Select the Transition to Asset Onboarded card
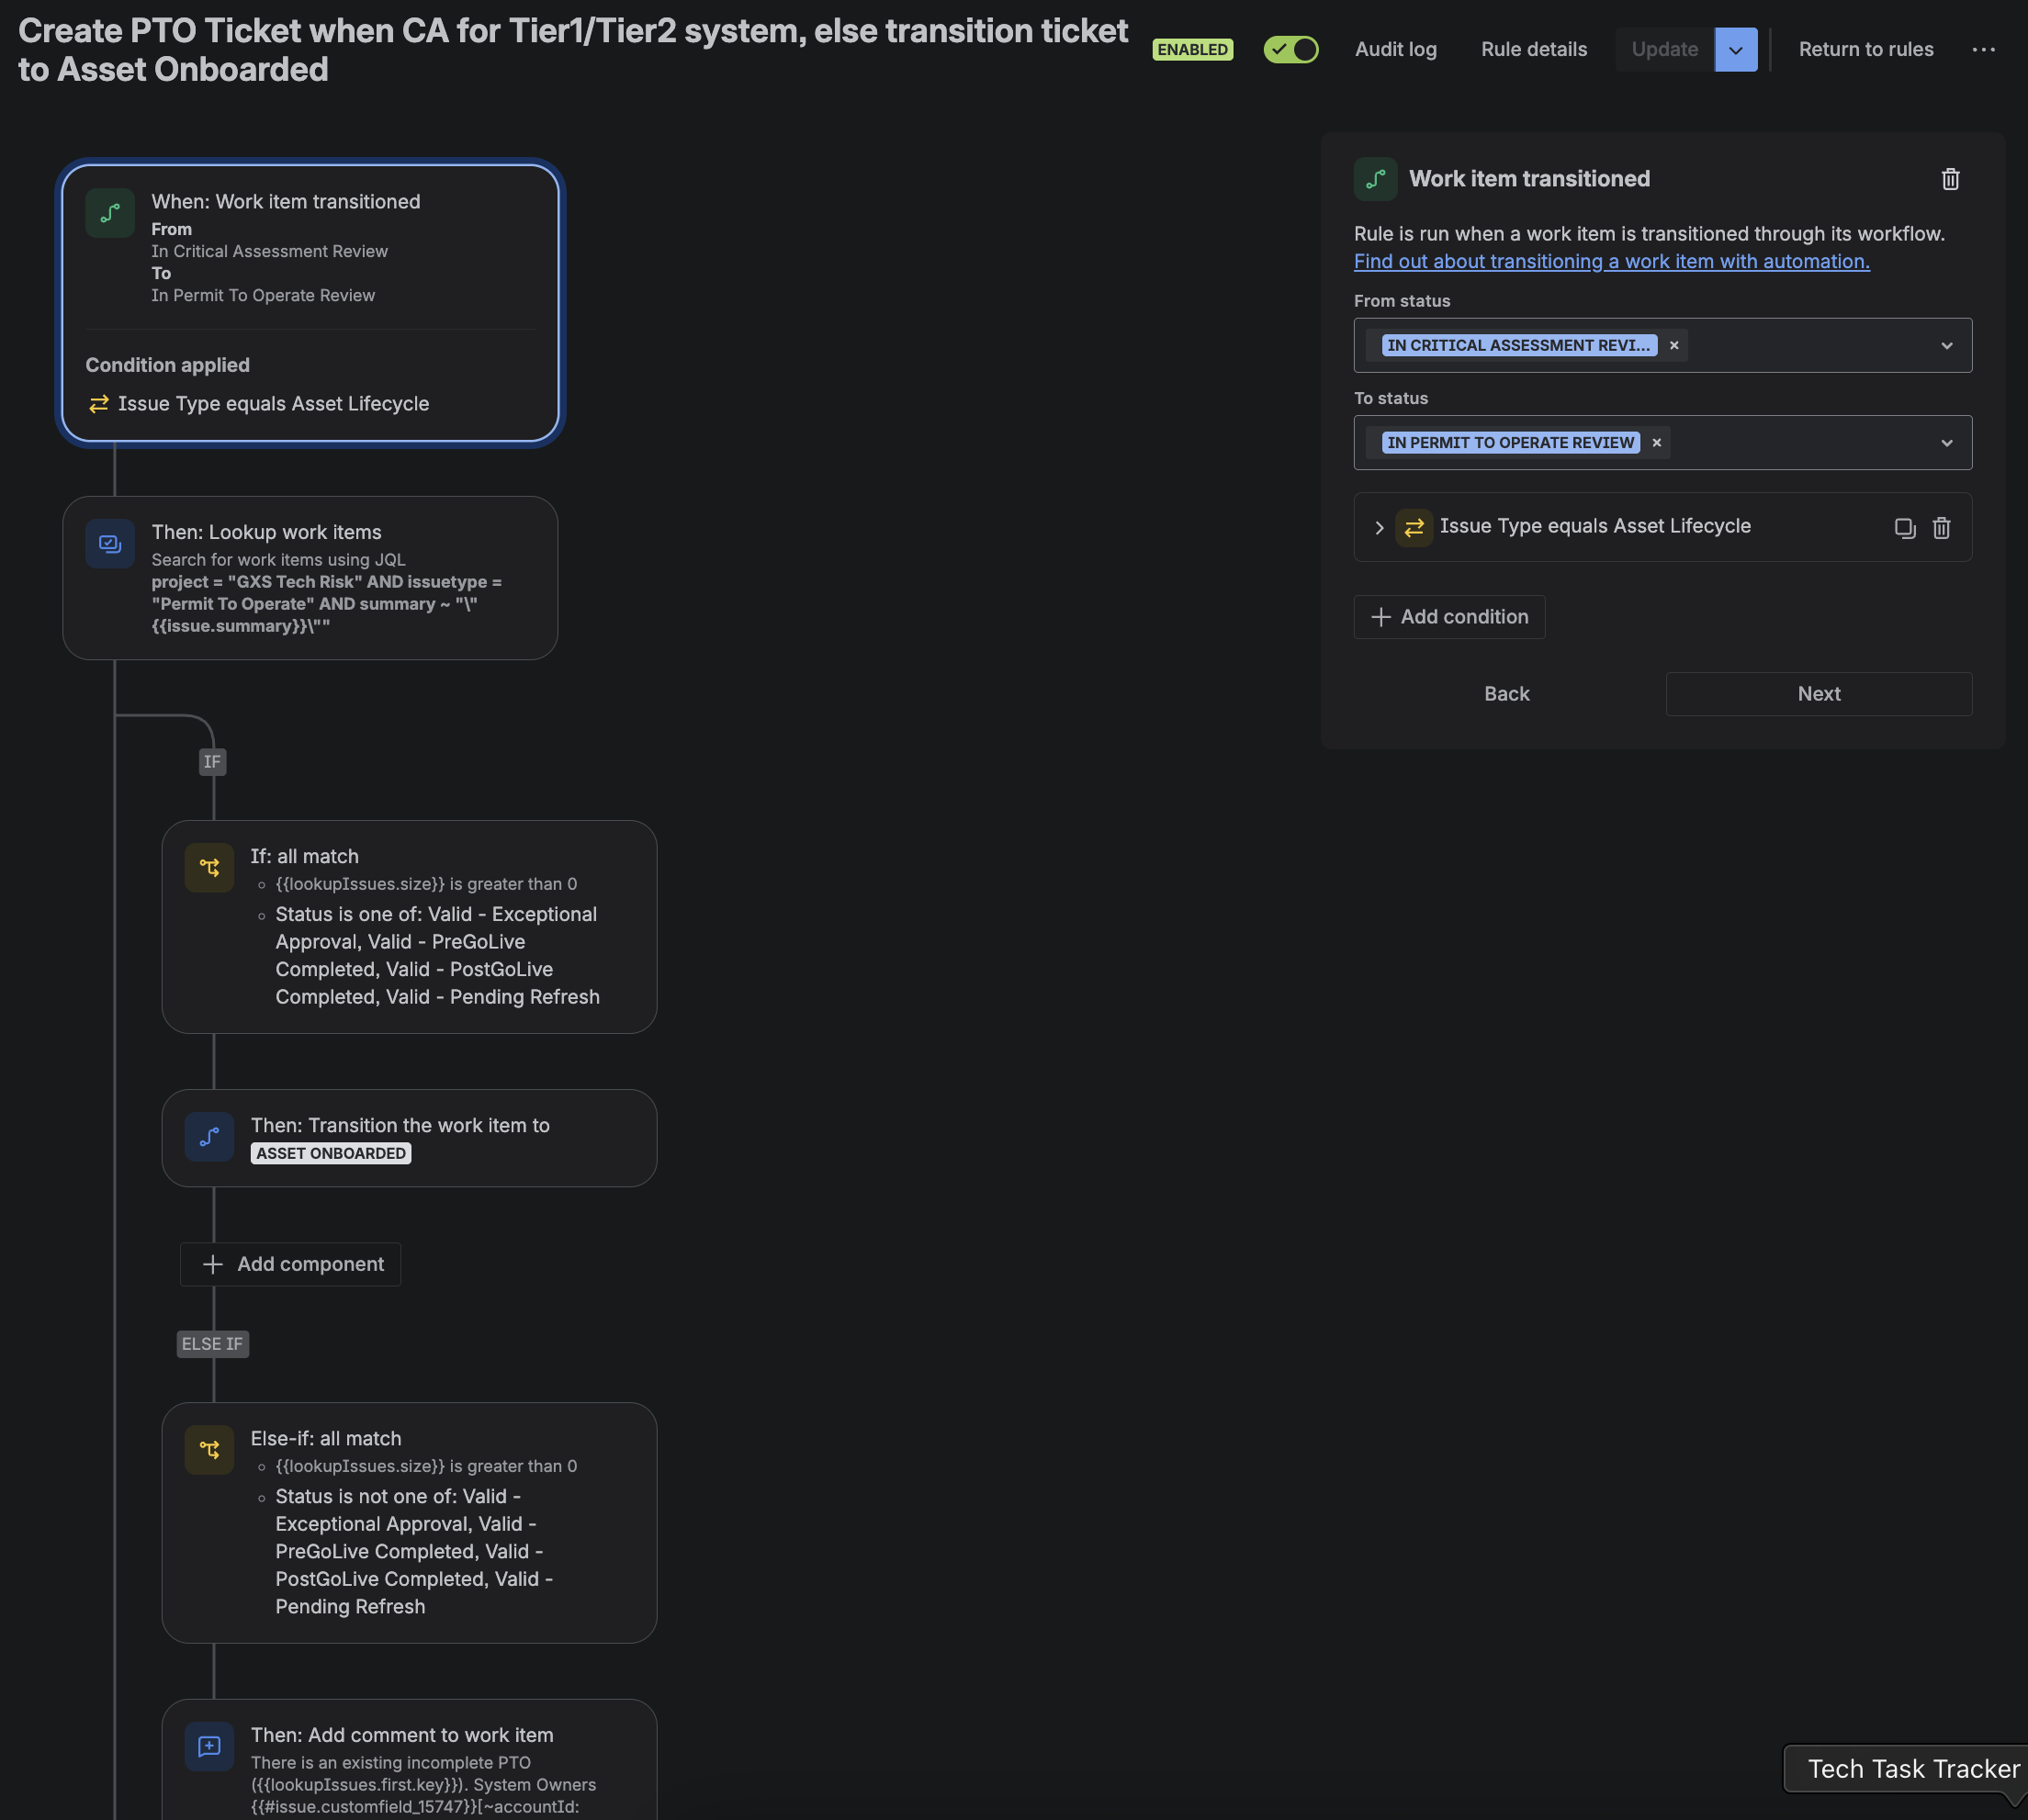Screen dimensions: 2028x1820 (x=409, y=1138)
